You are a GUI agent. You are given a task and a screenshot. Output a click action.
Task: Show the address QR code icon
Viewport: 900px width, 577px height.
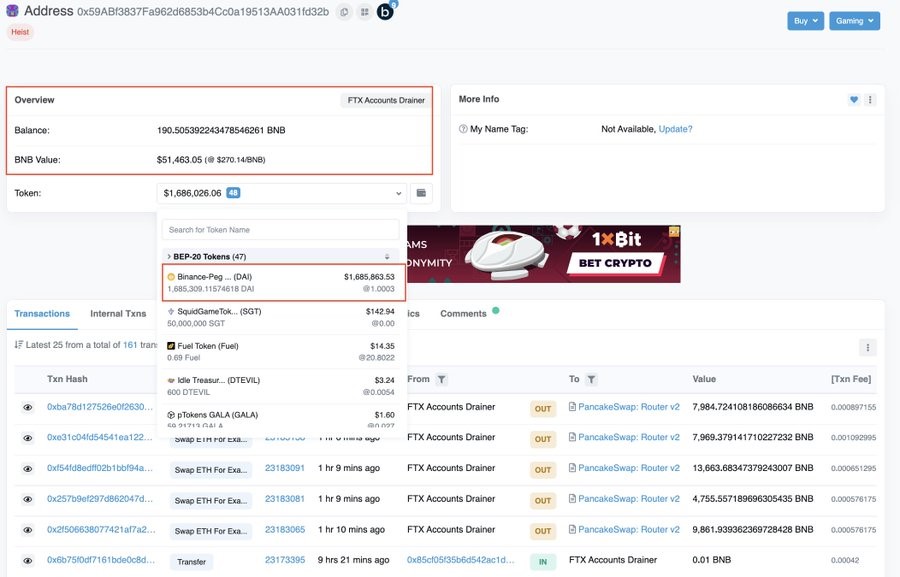tap(364, 11)
